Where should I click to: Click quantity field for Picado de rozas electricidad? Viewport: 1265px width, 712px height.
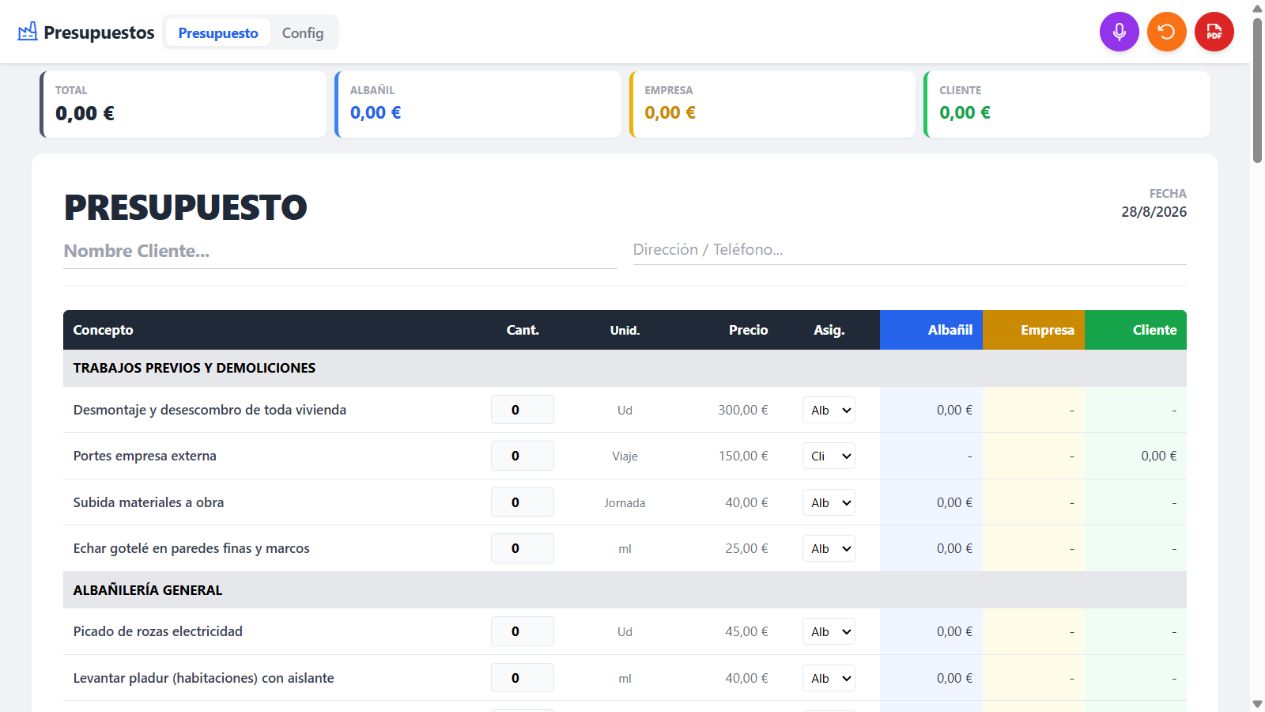pos(522,631)
